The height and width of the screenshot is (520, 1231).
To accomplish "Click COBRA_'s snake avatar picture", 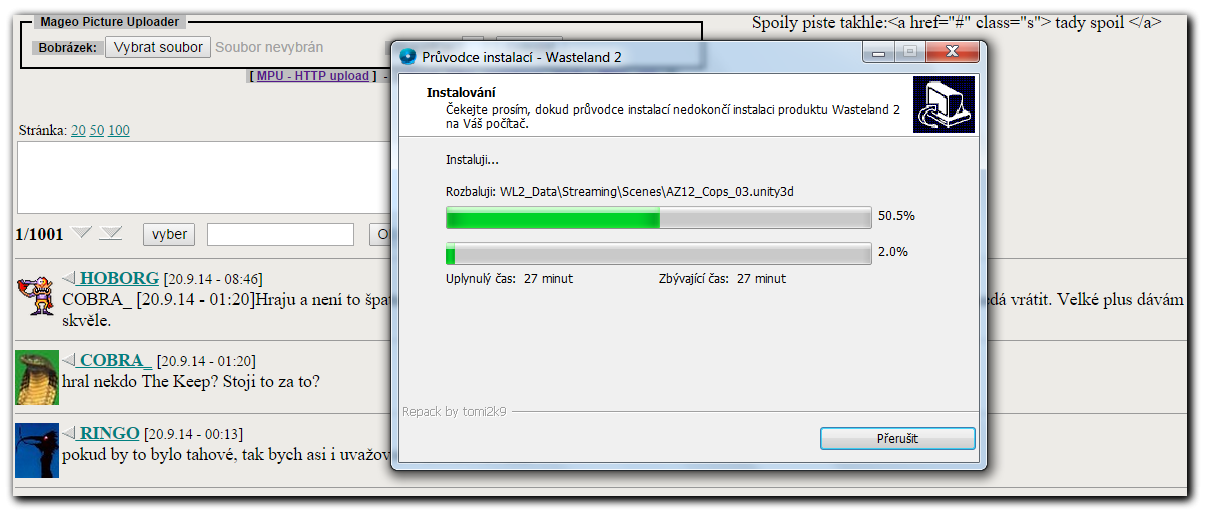I will tap(37, 378).
